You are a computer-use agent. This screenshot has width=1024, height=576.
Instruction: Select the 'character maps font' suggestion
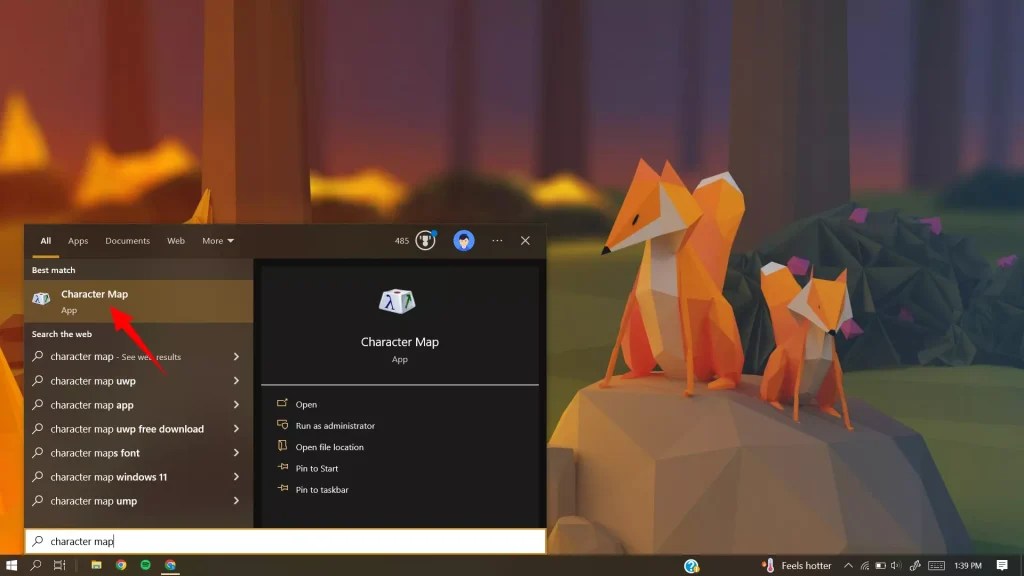pos(138,453)
